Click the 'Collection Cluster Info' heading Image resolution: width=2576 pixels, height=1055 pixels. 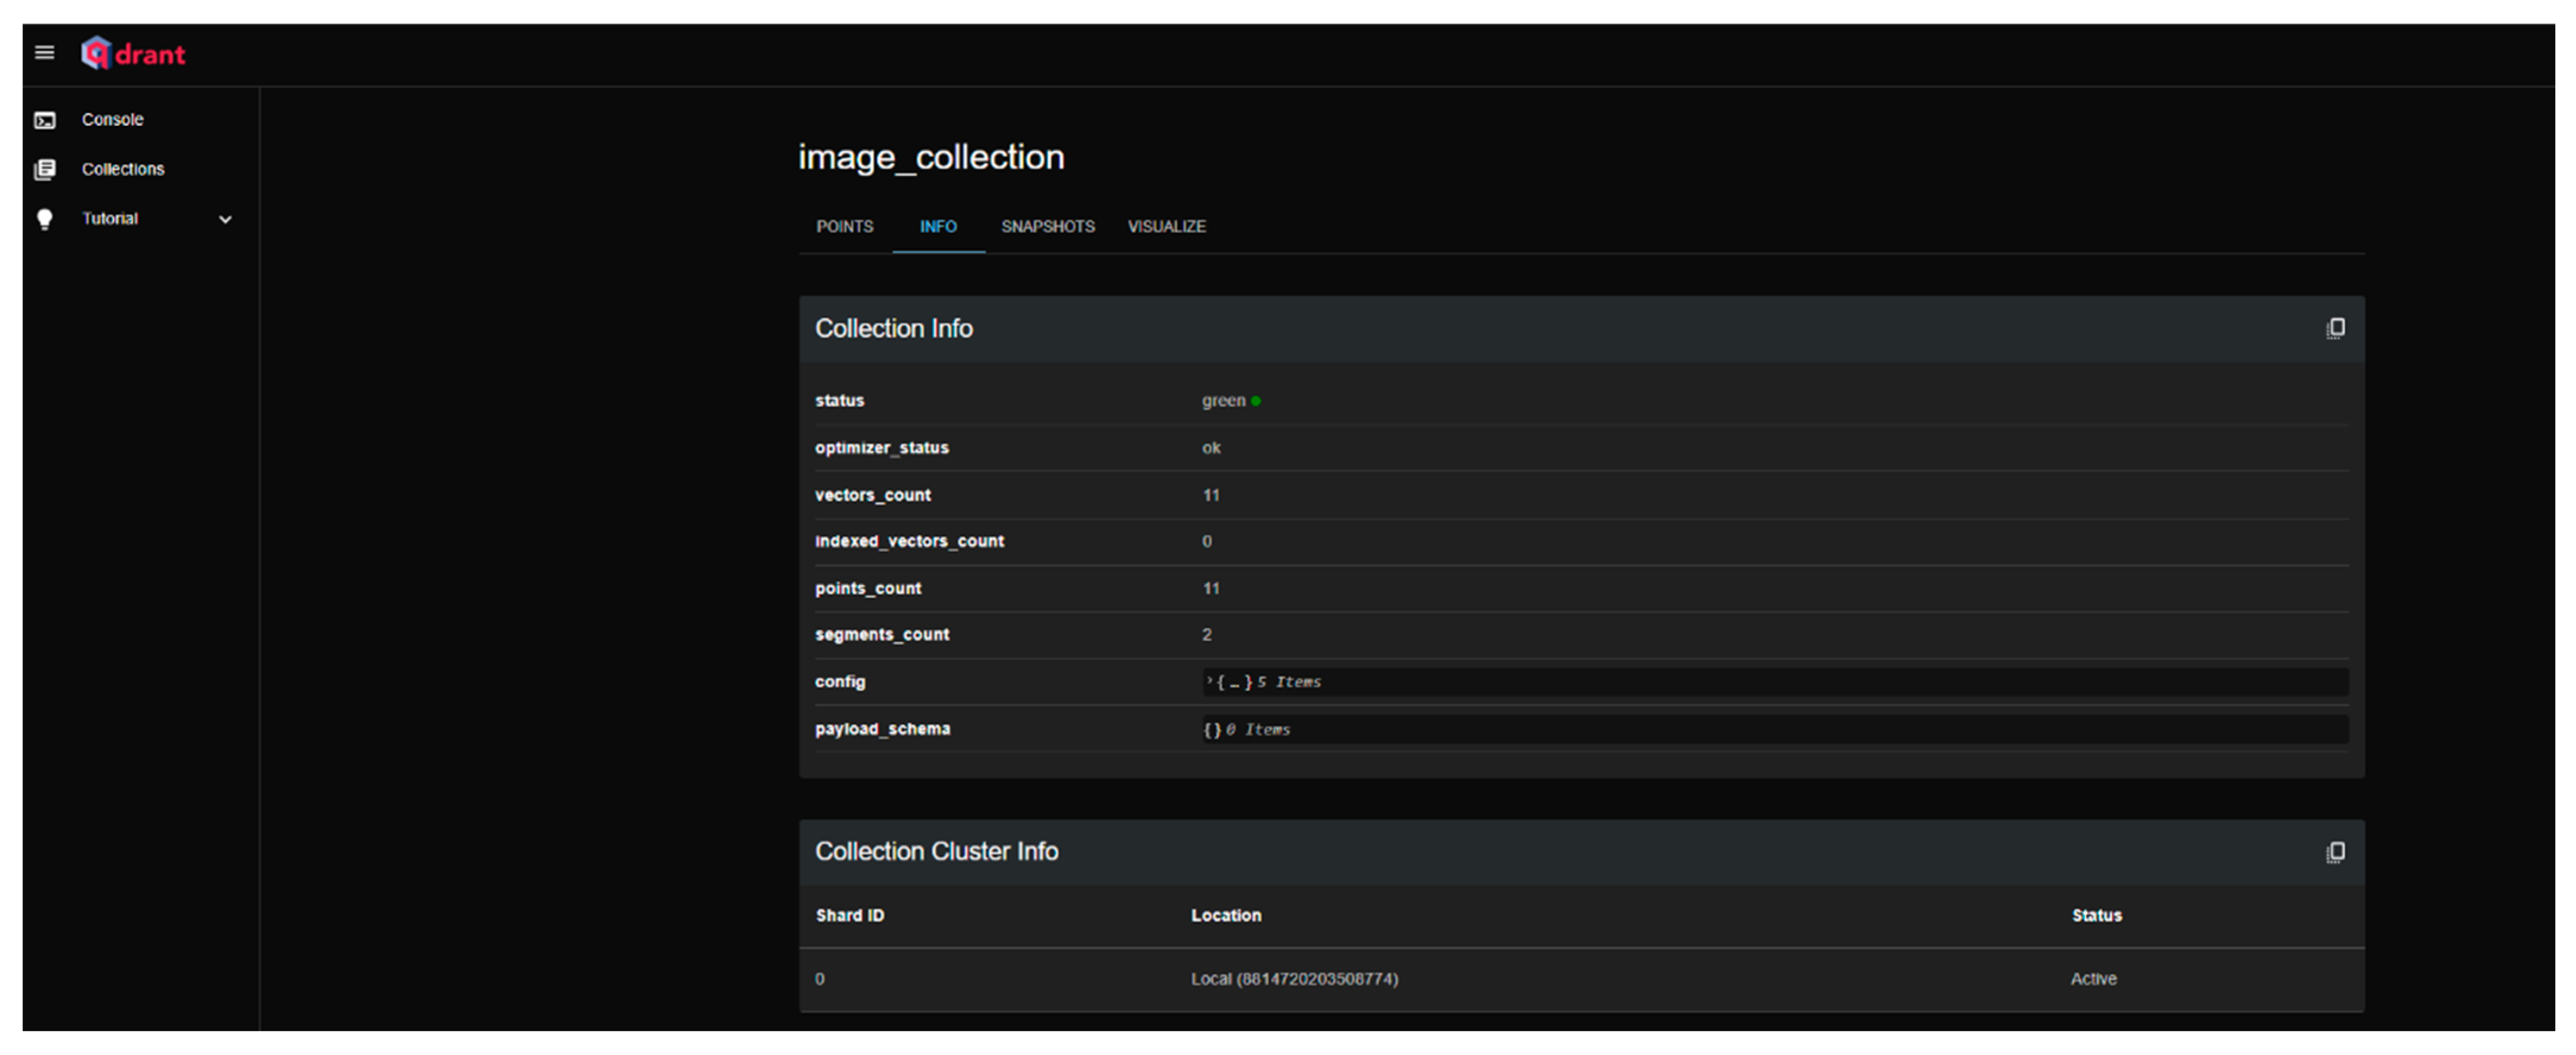[x=936, y=852]
